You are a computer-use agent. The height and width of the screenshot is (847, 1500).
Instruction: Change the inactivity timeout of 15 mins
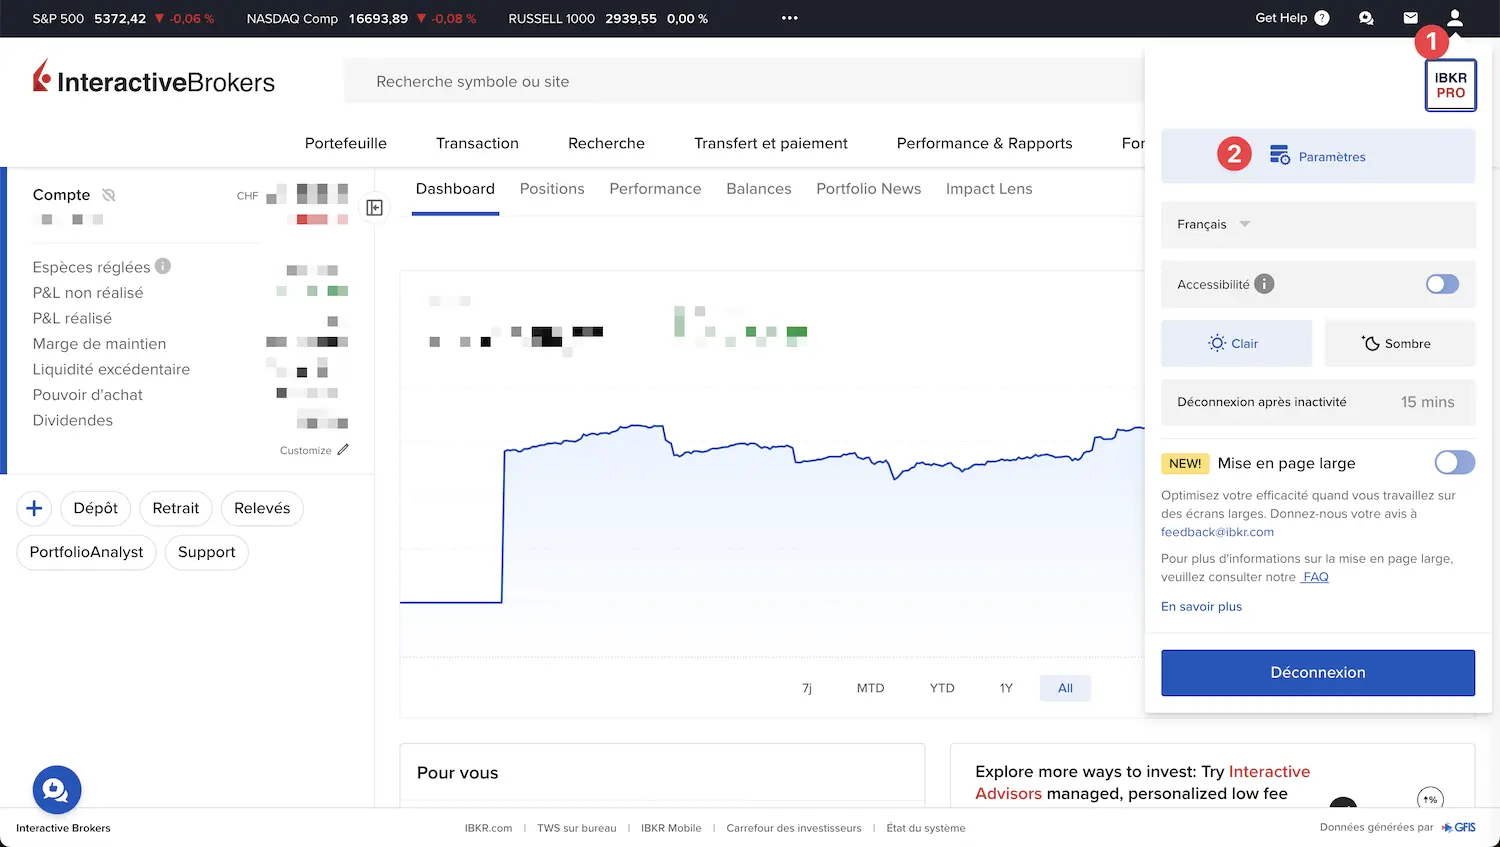coord(1318,402)
